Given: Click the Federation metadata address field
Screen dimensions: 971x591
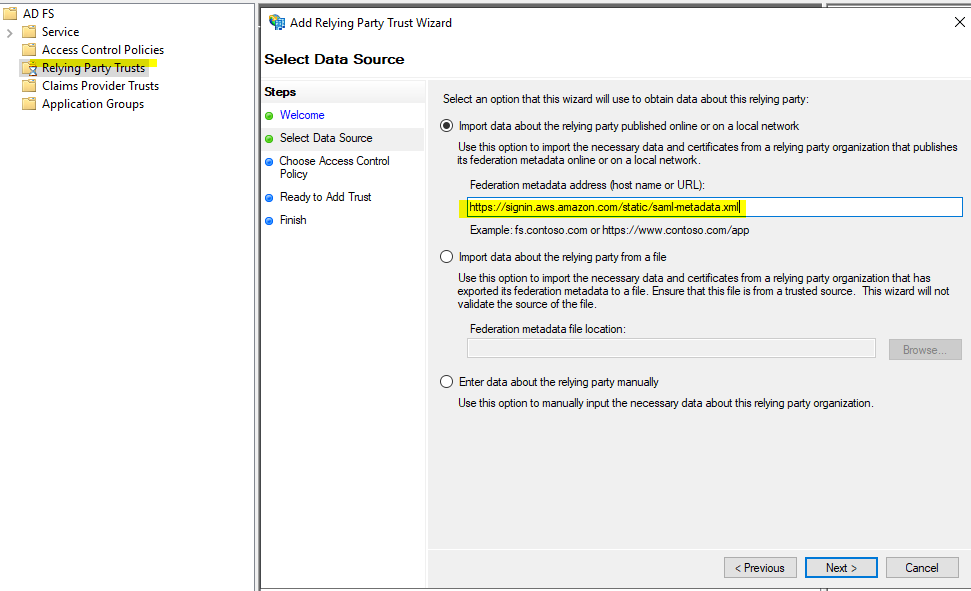Looking at the screenshot, I should coord(715,207).
